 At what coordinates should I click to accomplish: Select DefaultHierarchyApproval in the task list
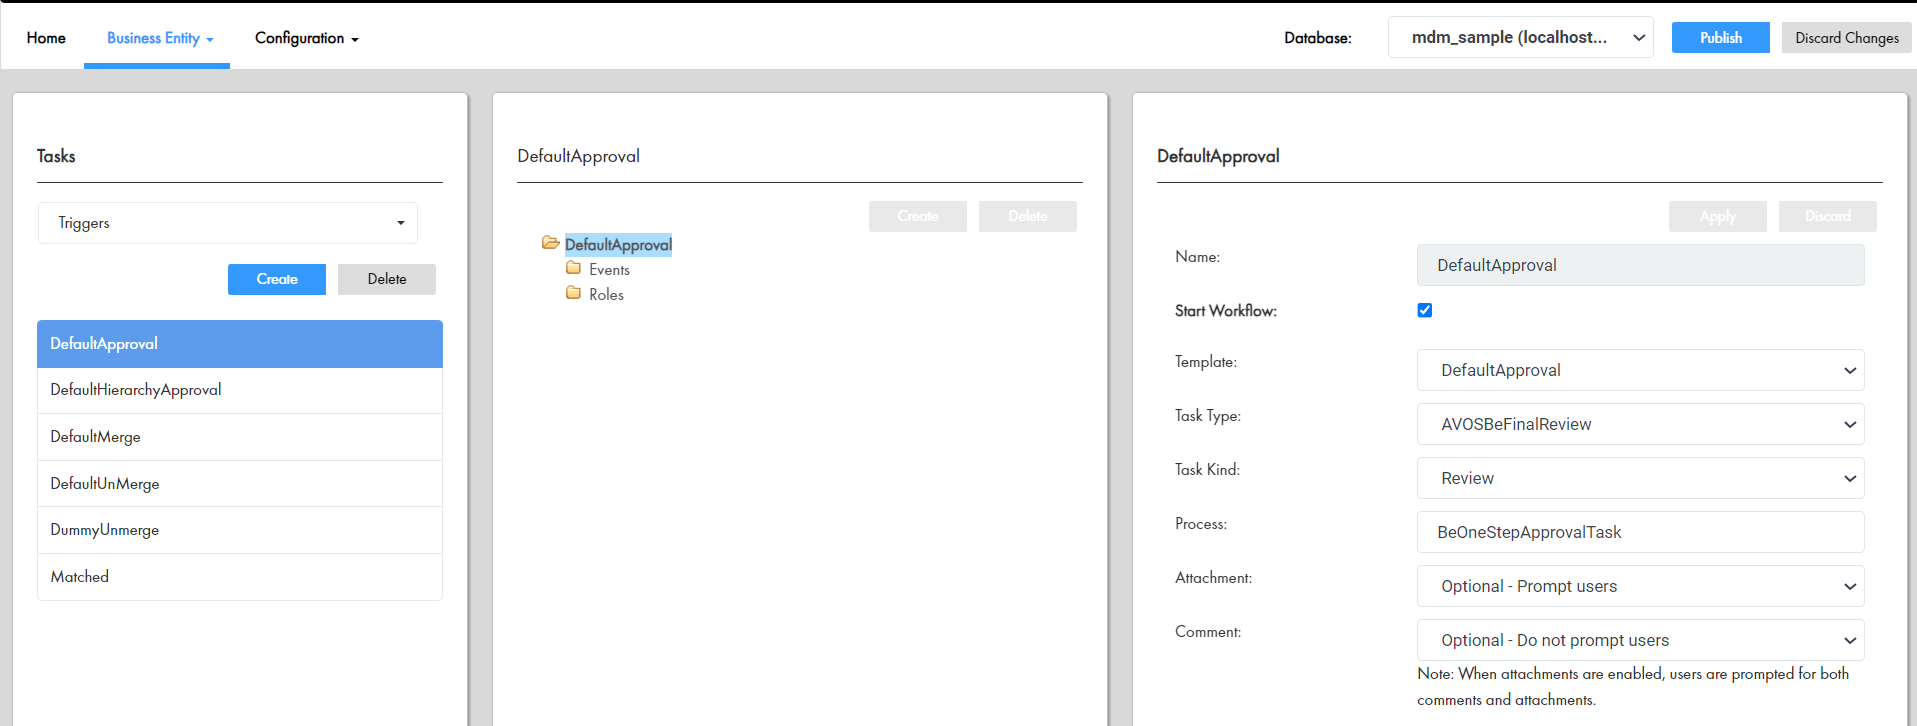[x=240, y=390]
